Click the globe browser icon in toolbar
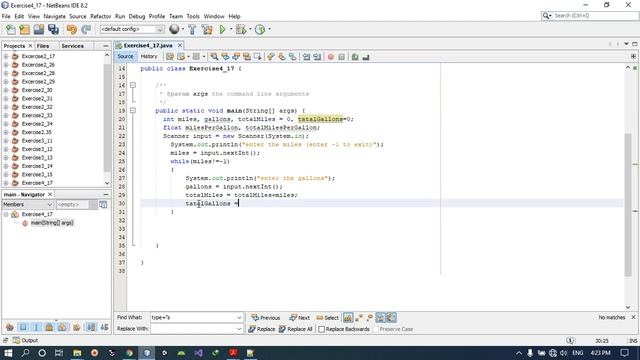The width and height of the screenshot is (640, 360). [174, 29]
